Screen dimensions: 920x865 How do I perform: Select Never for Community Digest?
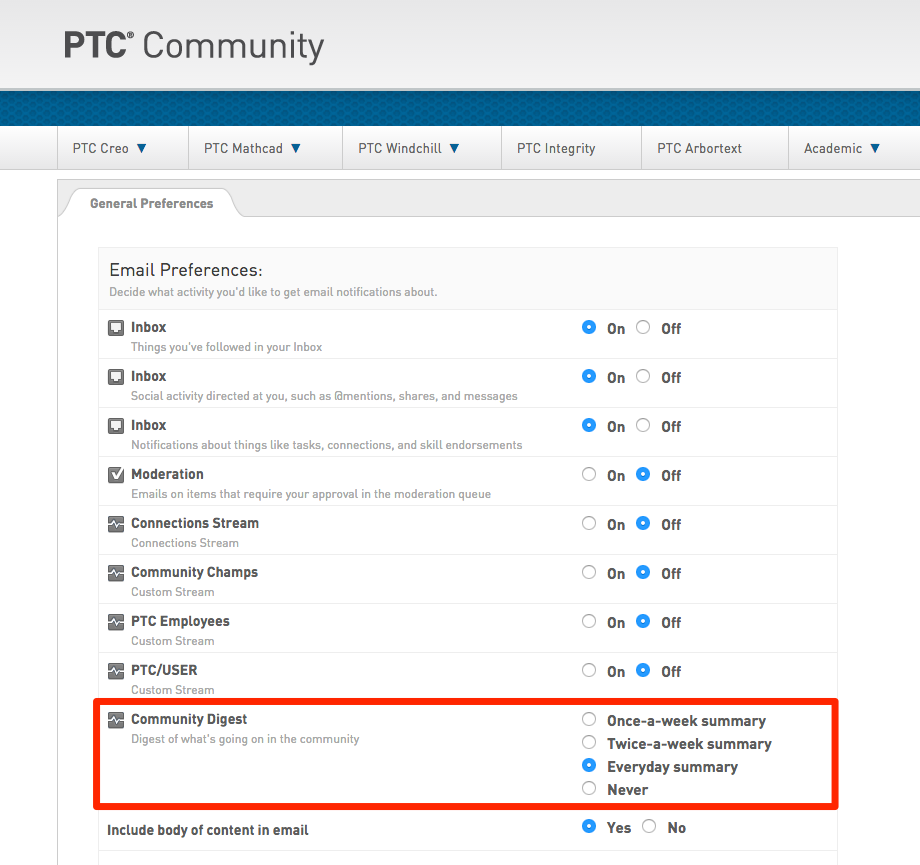589,788
